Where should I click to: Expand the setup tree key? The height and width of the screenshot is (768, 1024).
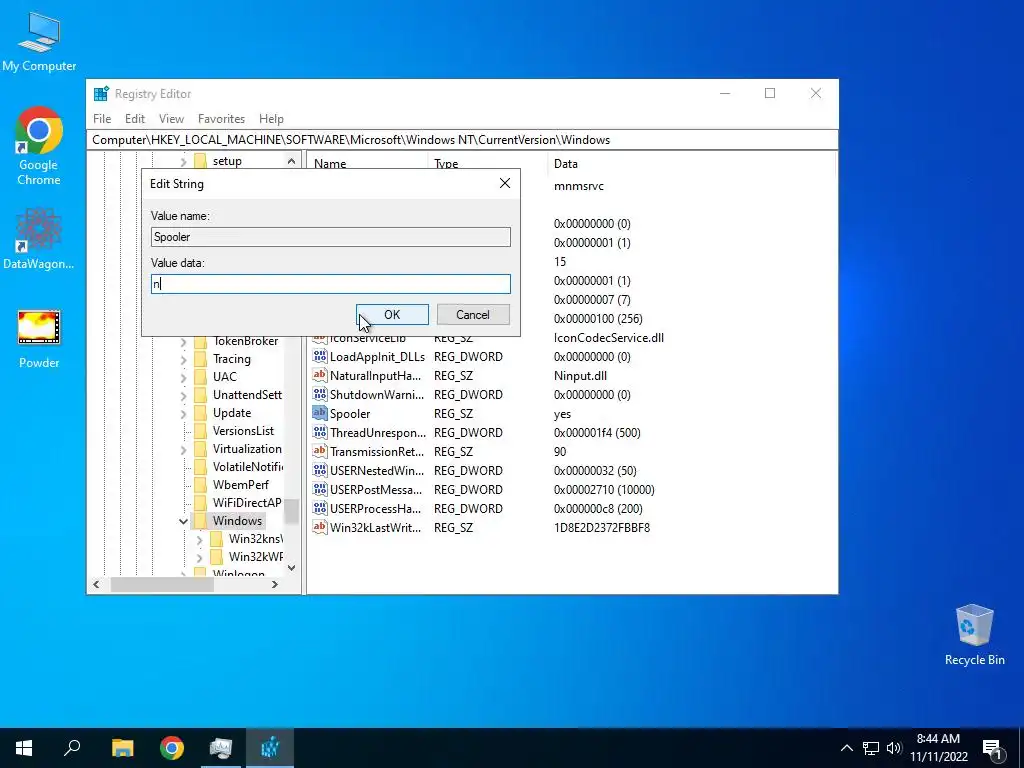(x=184, y=161)
